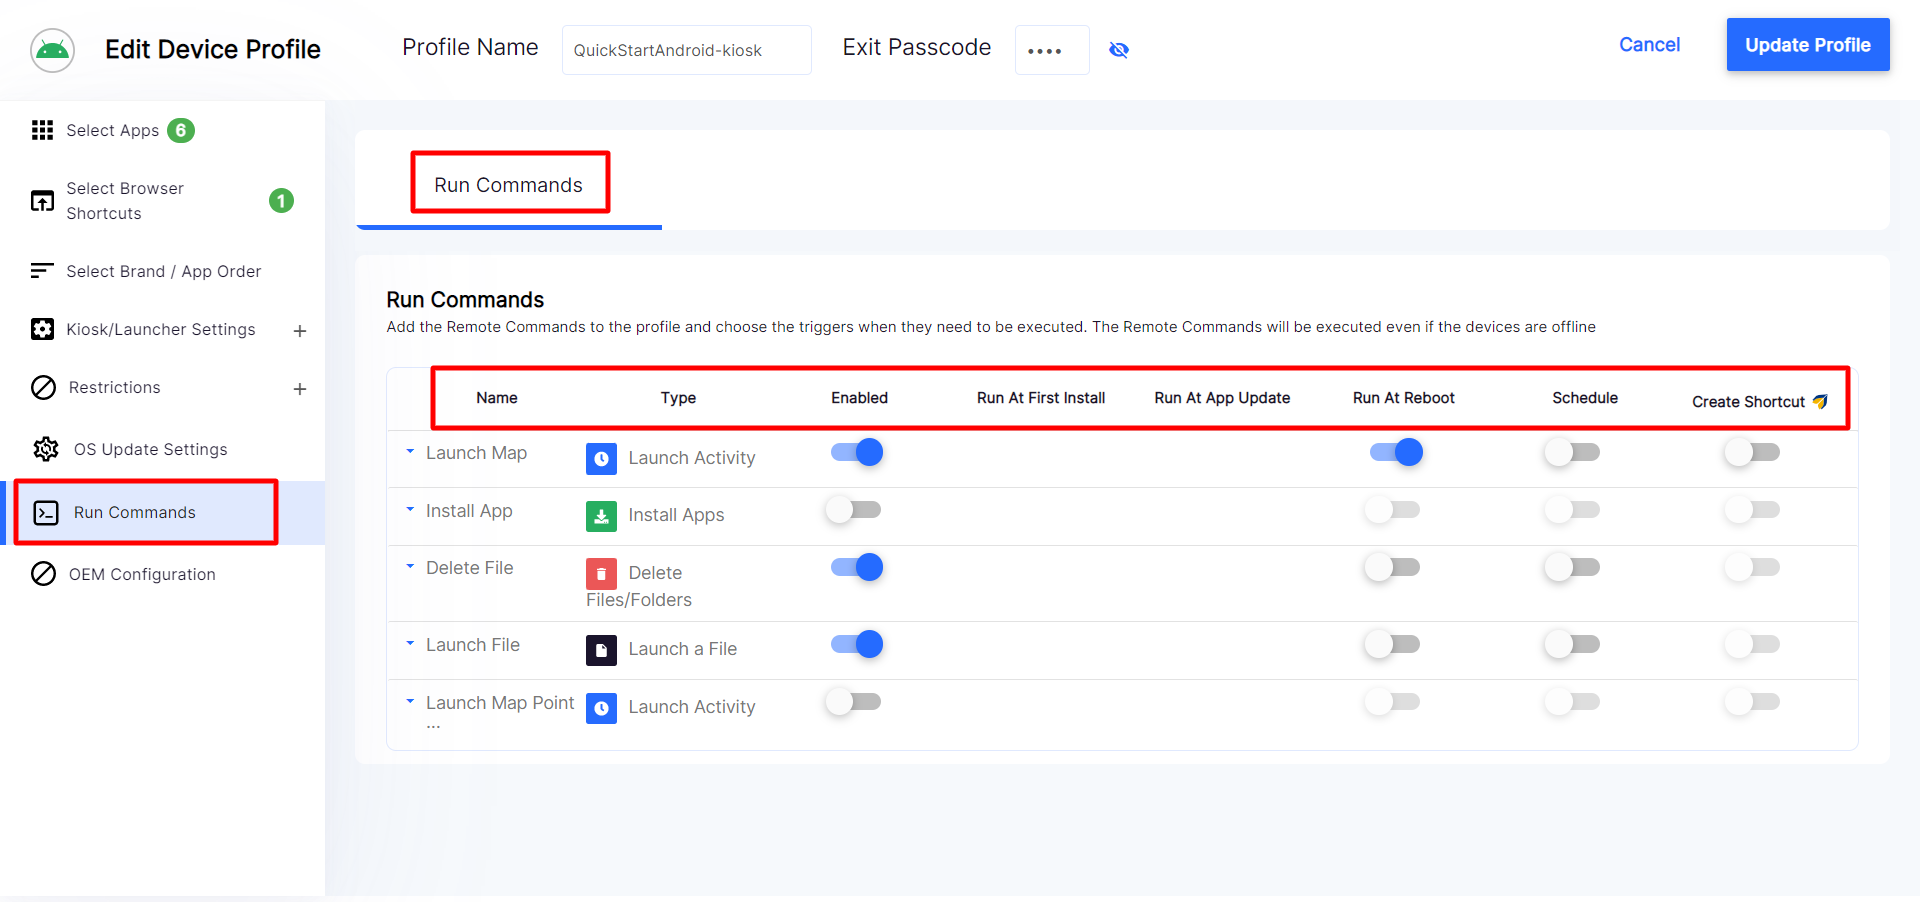Click the Delete Files/Folders trash icon

(x=601, y=573)
